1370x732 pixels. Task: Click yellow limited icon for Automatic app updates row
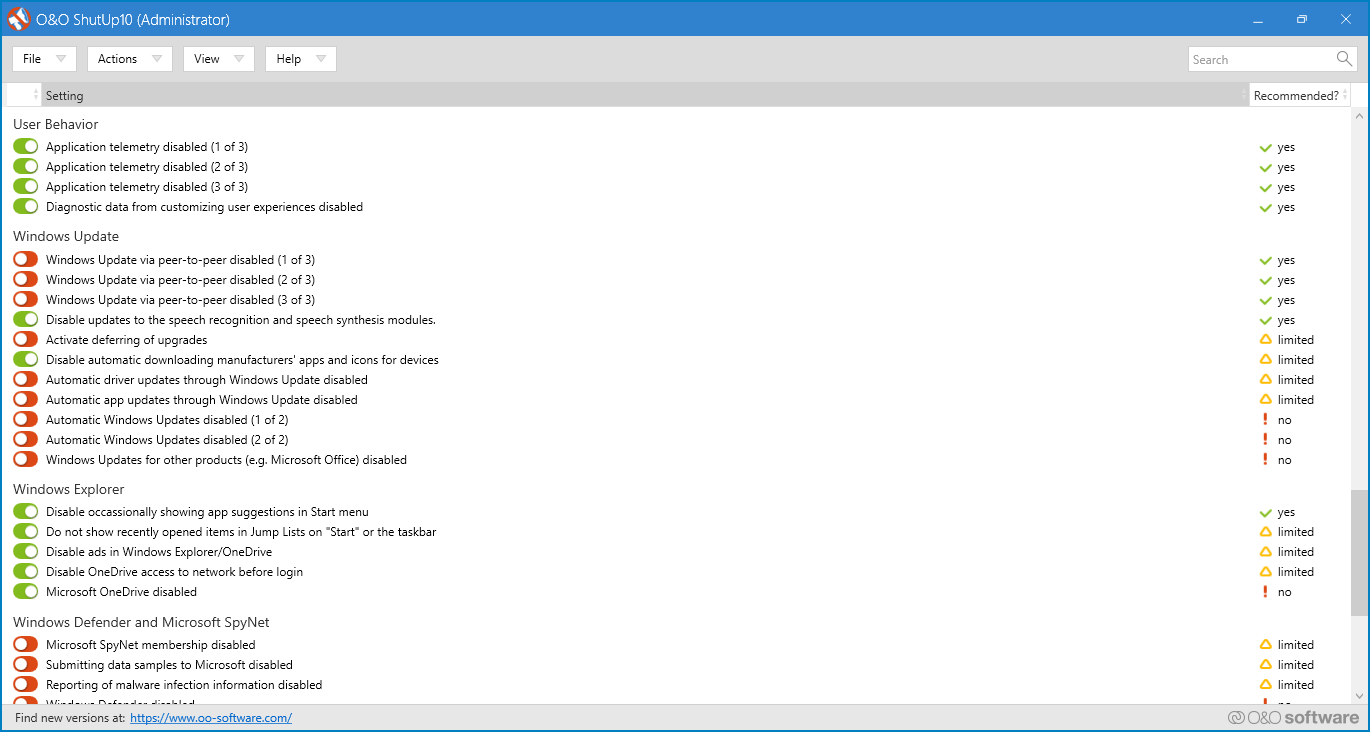click(1266, 400)
